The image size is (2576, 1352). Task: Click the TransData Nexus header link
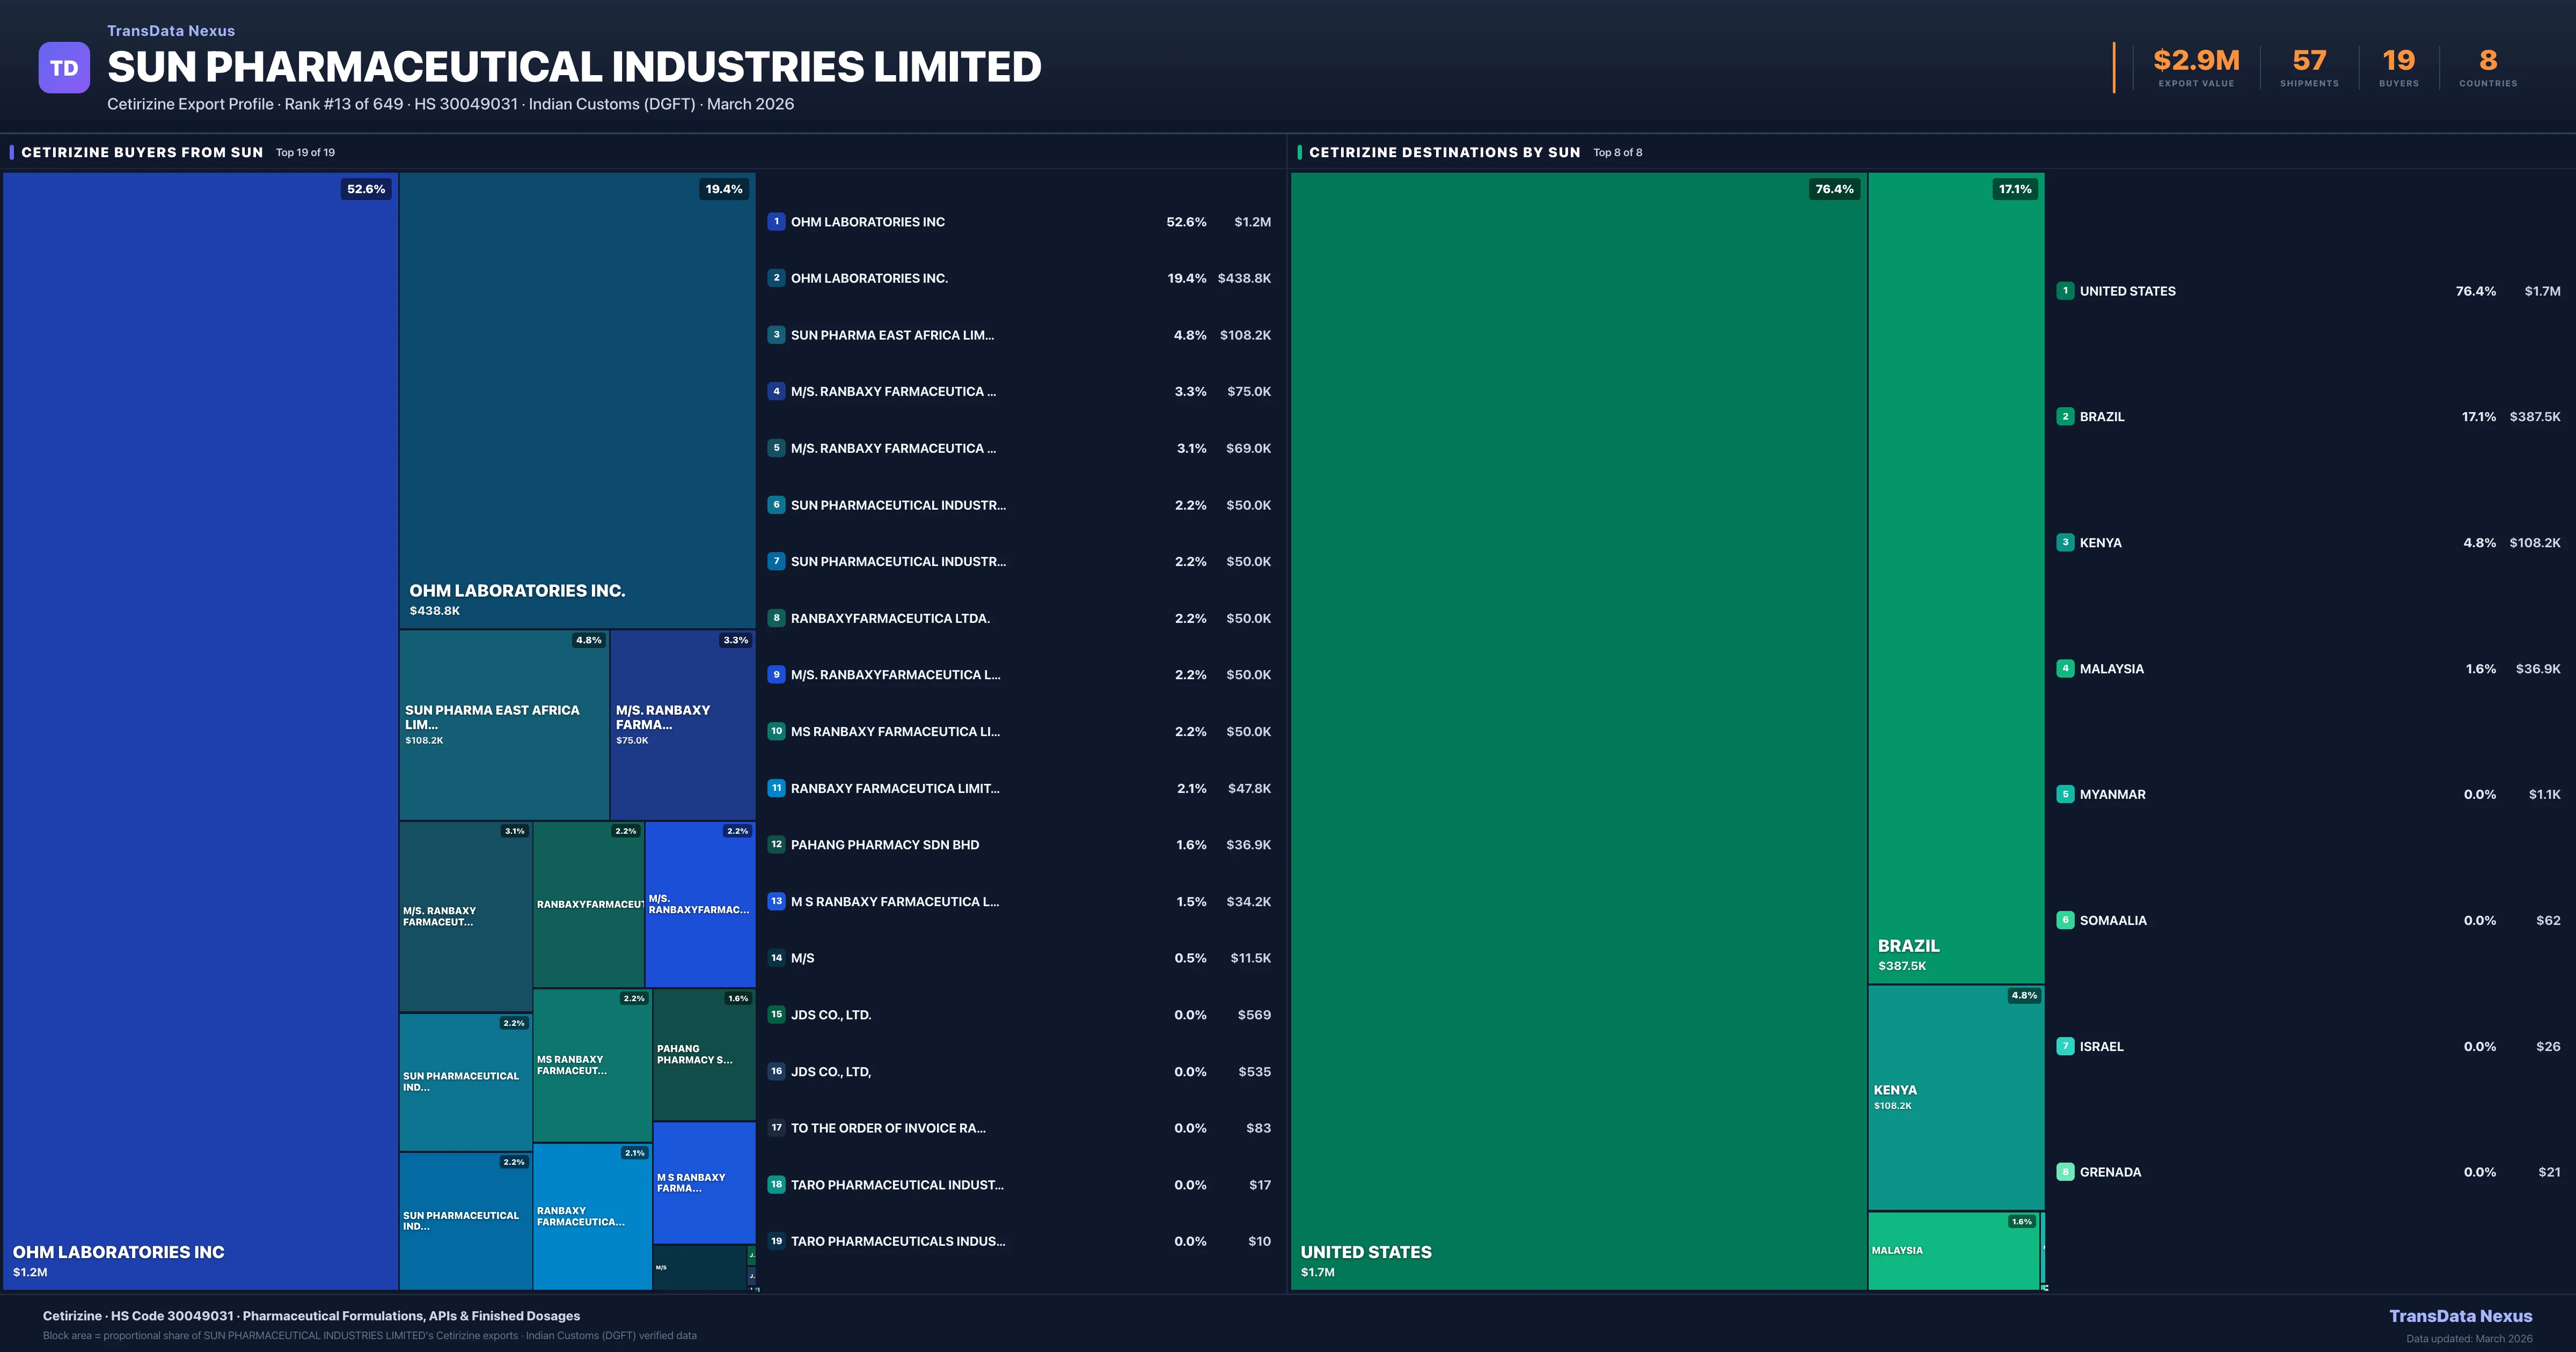(x=171, y=30)
